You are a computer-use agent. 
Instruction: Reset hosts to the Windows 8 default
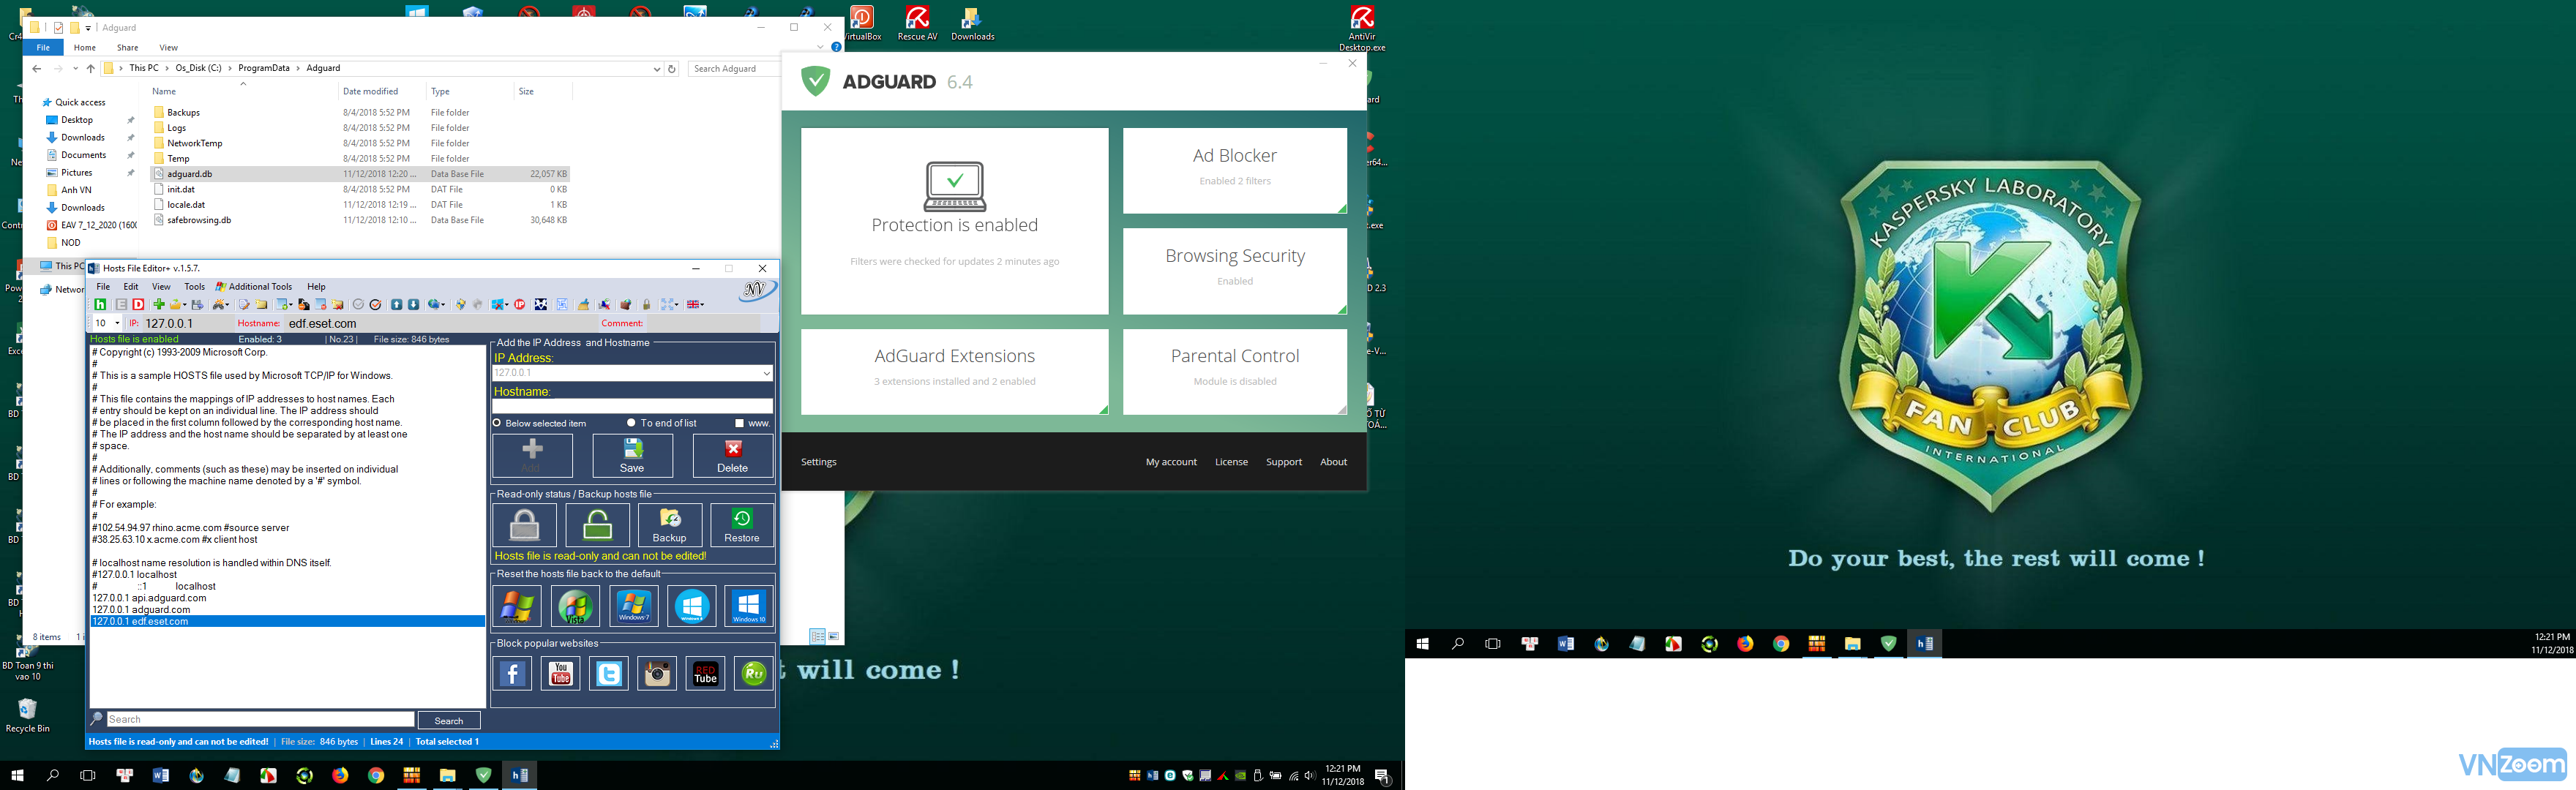[x=692, y=606]
